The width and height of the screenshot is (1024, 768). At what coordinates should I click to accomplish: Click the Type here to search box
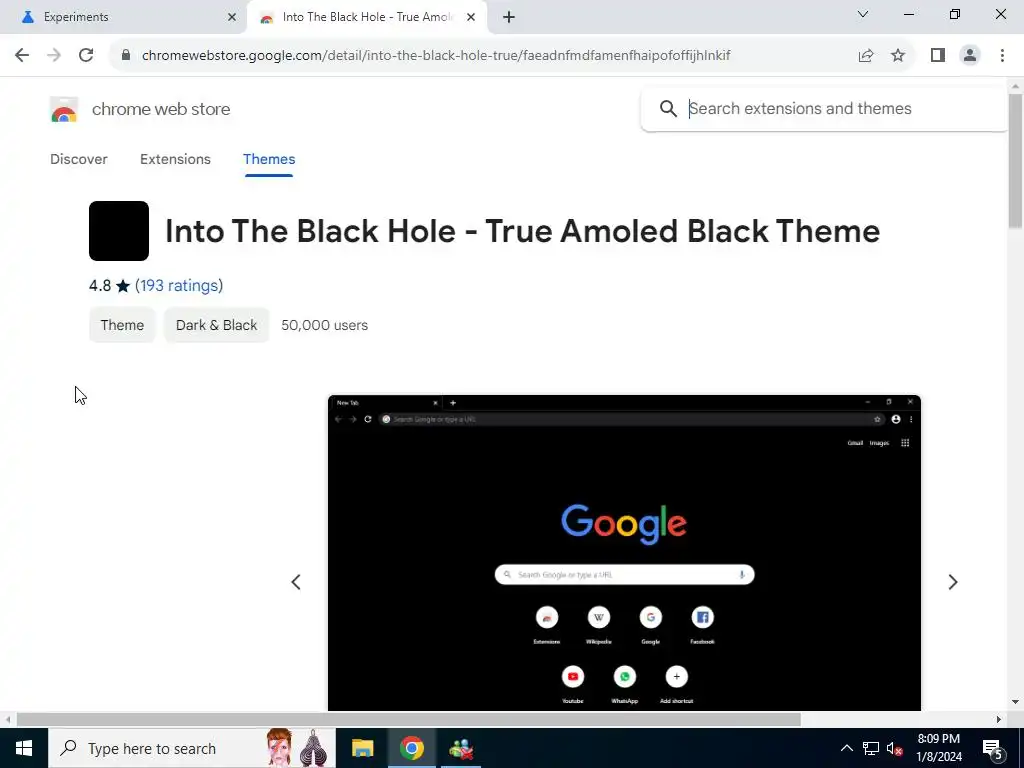tap(191, 748)
